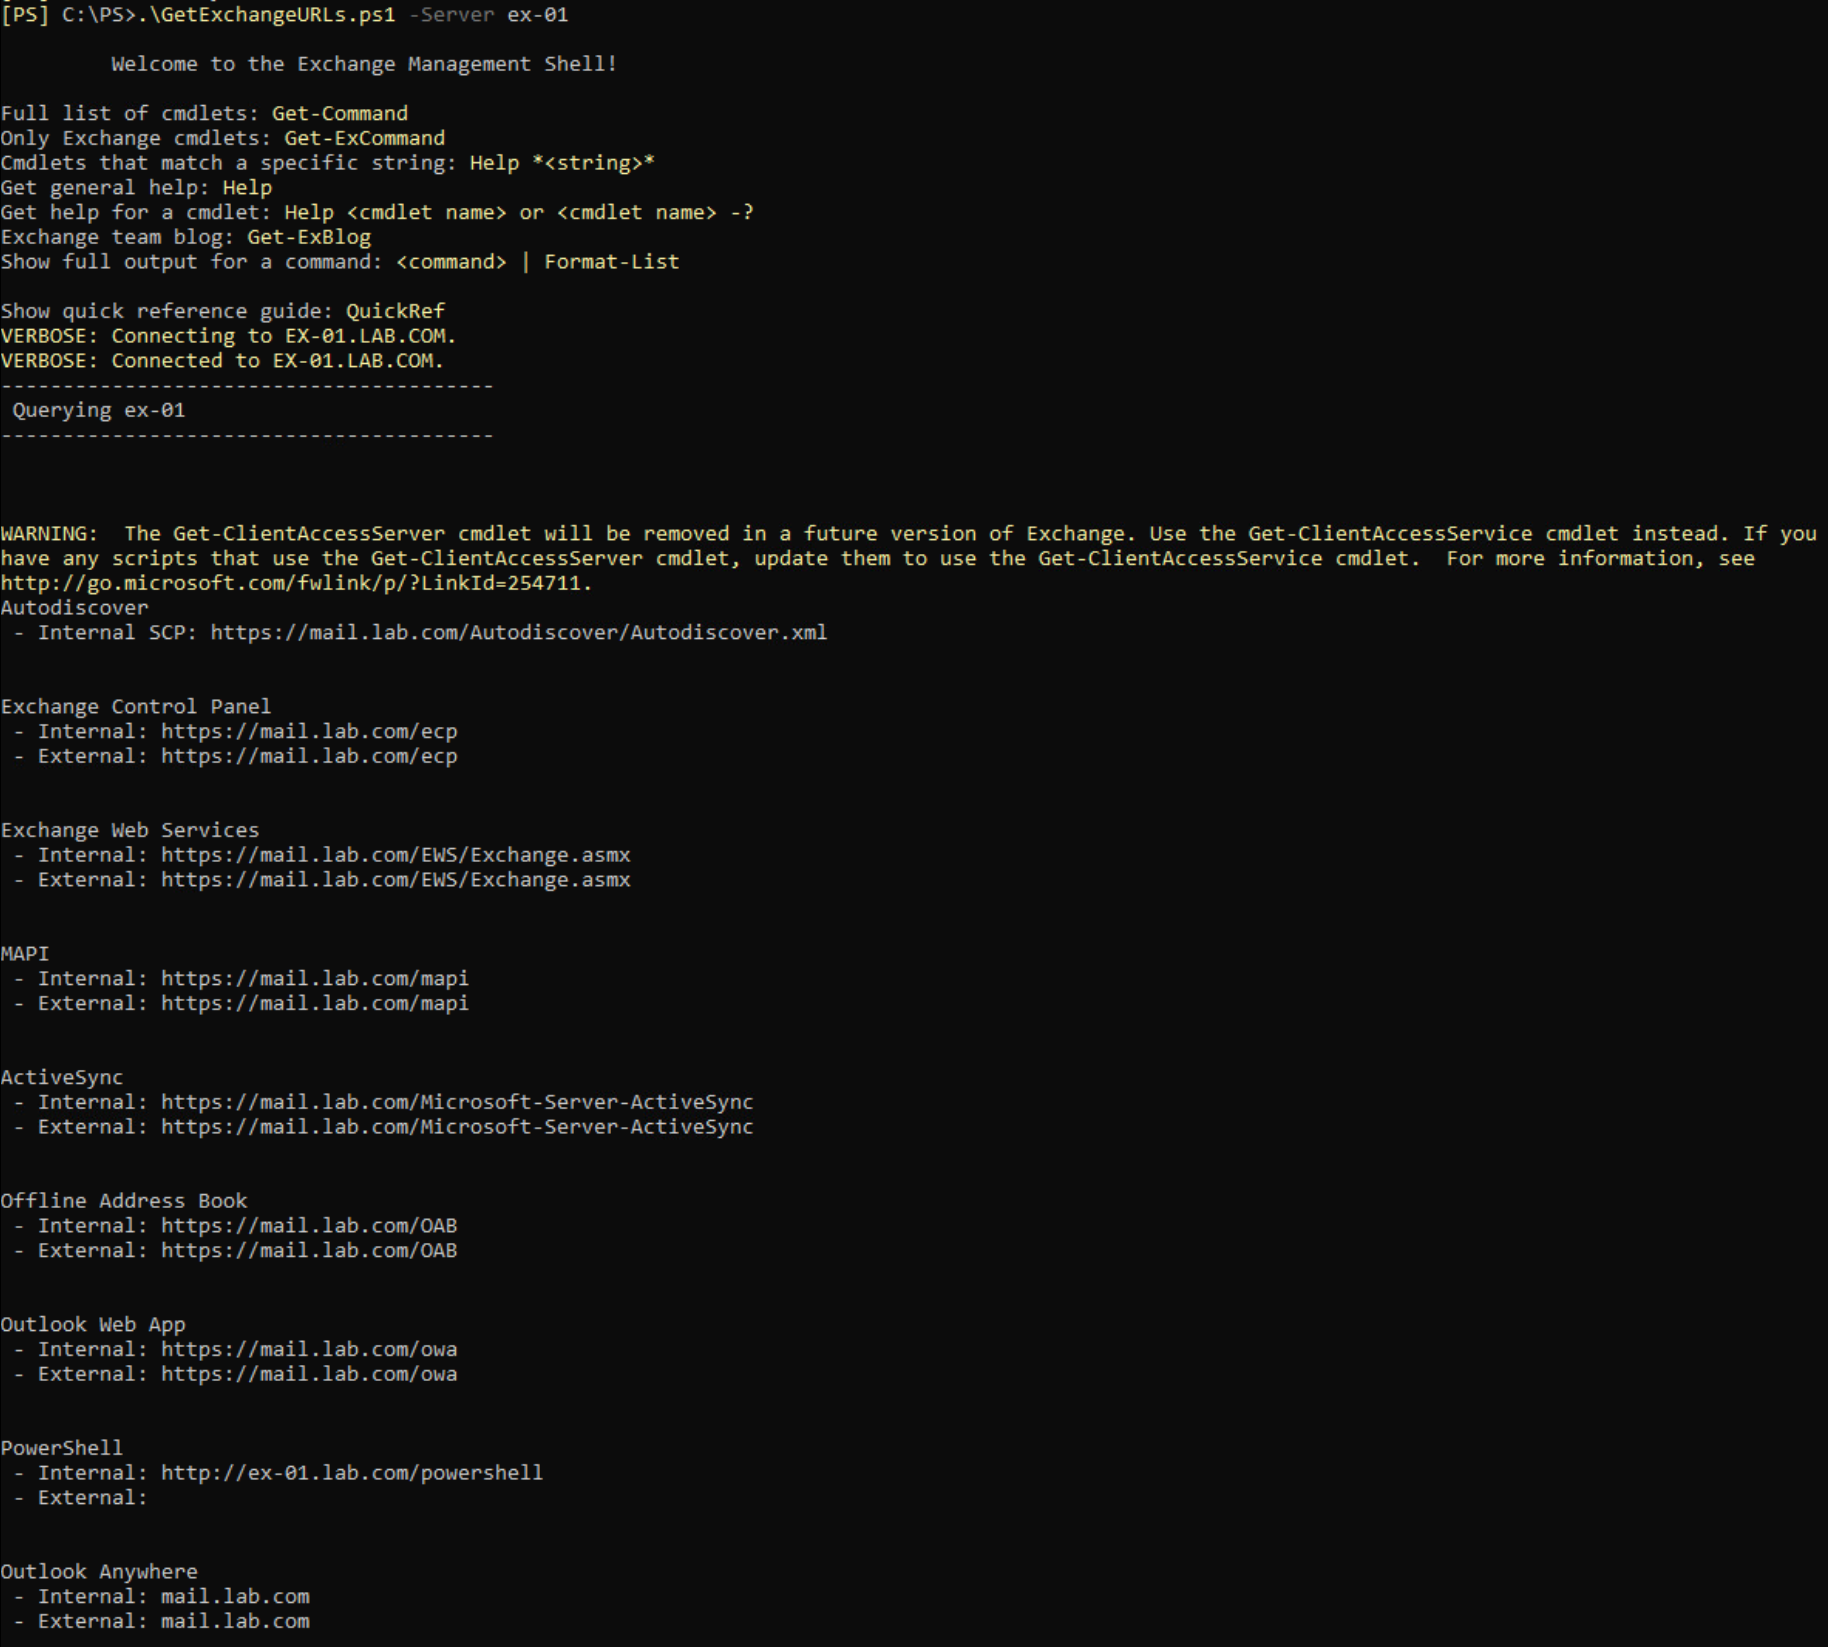This screenshot has width=1828, height=1647.
Task: Click the ActiveSync external URL
Action: 457,1127
